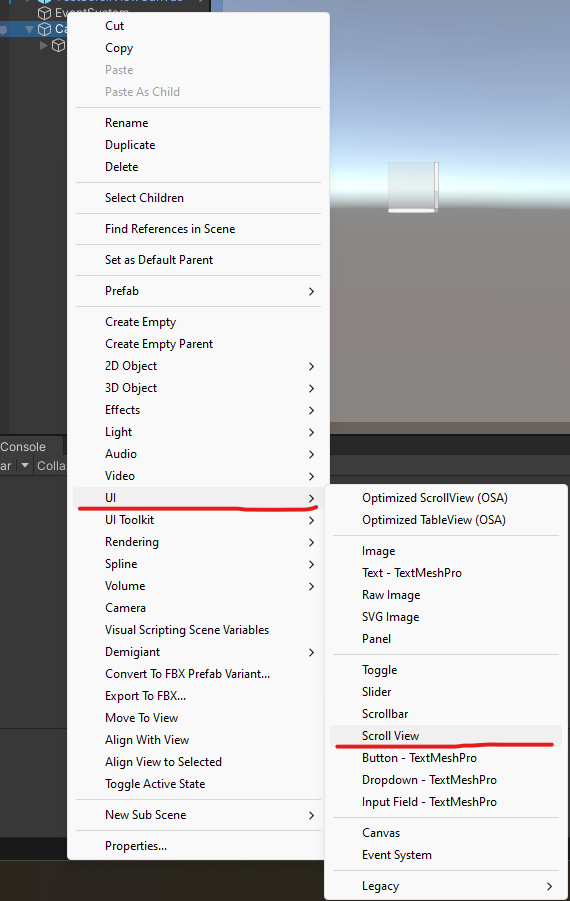Expand the Prefab submenu
Image resolution: width=570 pixels, height=901 pixels.
[198, 291]
